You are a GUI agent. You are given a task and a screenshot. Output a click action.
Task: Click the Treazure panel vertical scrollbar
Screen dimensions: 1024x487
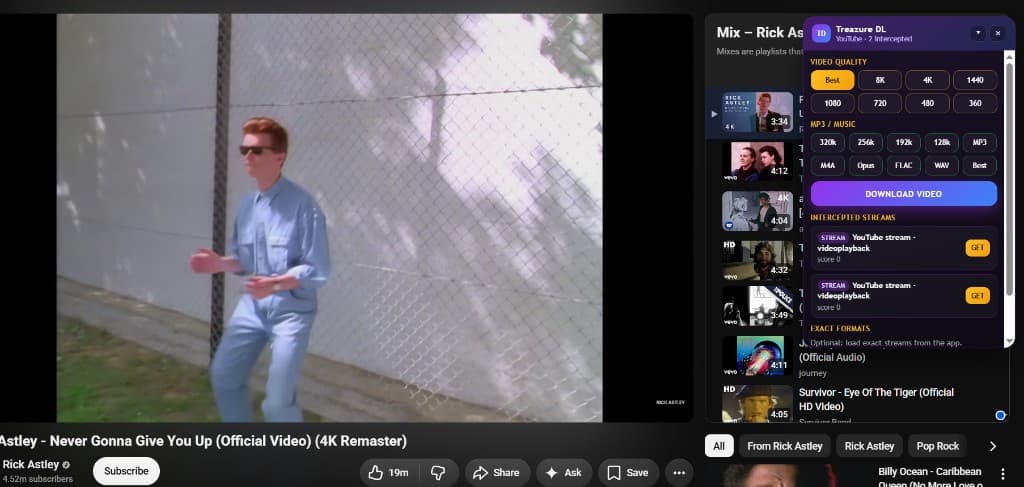coord(1010,176)
